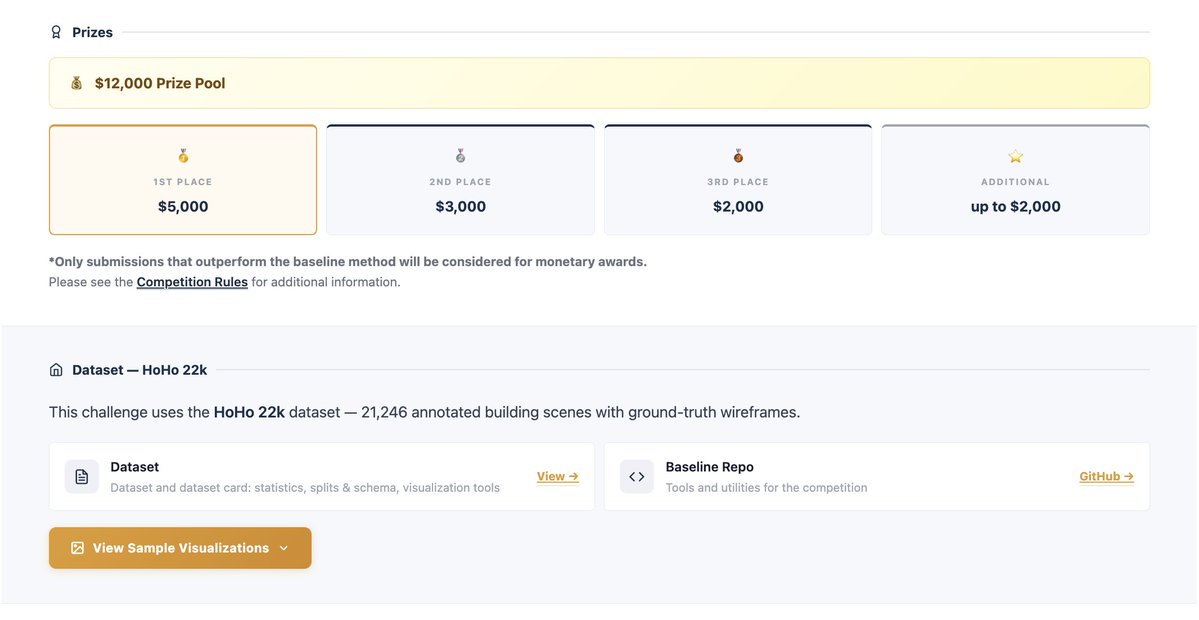Click the dataset card description about statistics, splits
This screenshot has width=1199, height=620.
coord(305,488)
